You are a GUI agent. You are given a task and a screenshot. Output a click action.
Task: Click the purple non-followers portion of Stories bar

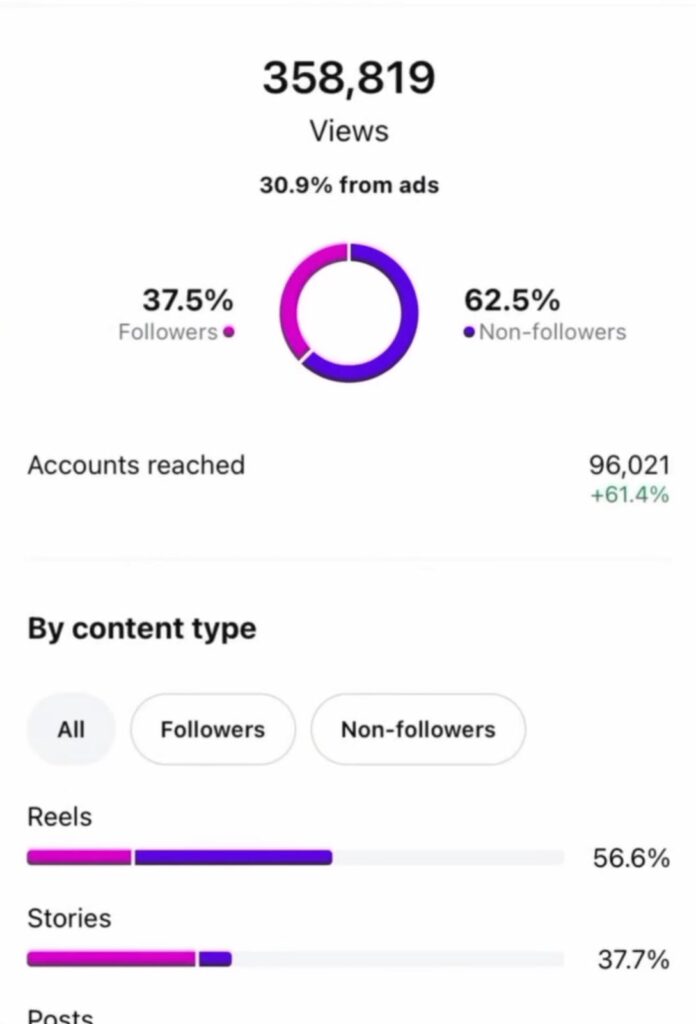(215, 959)
